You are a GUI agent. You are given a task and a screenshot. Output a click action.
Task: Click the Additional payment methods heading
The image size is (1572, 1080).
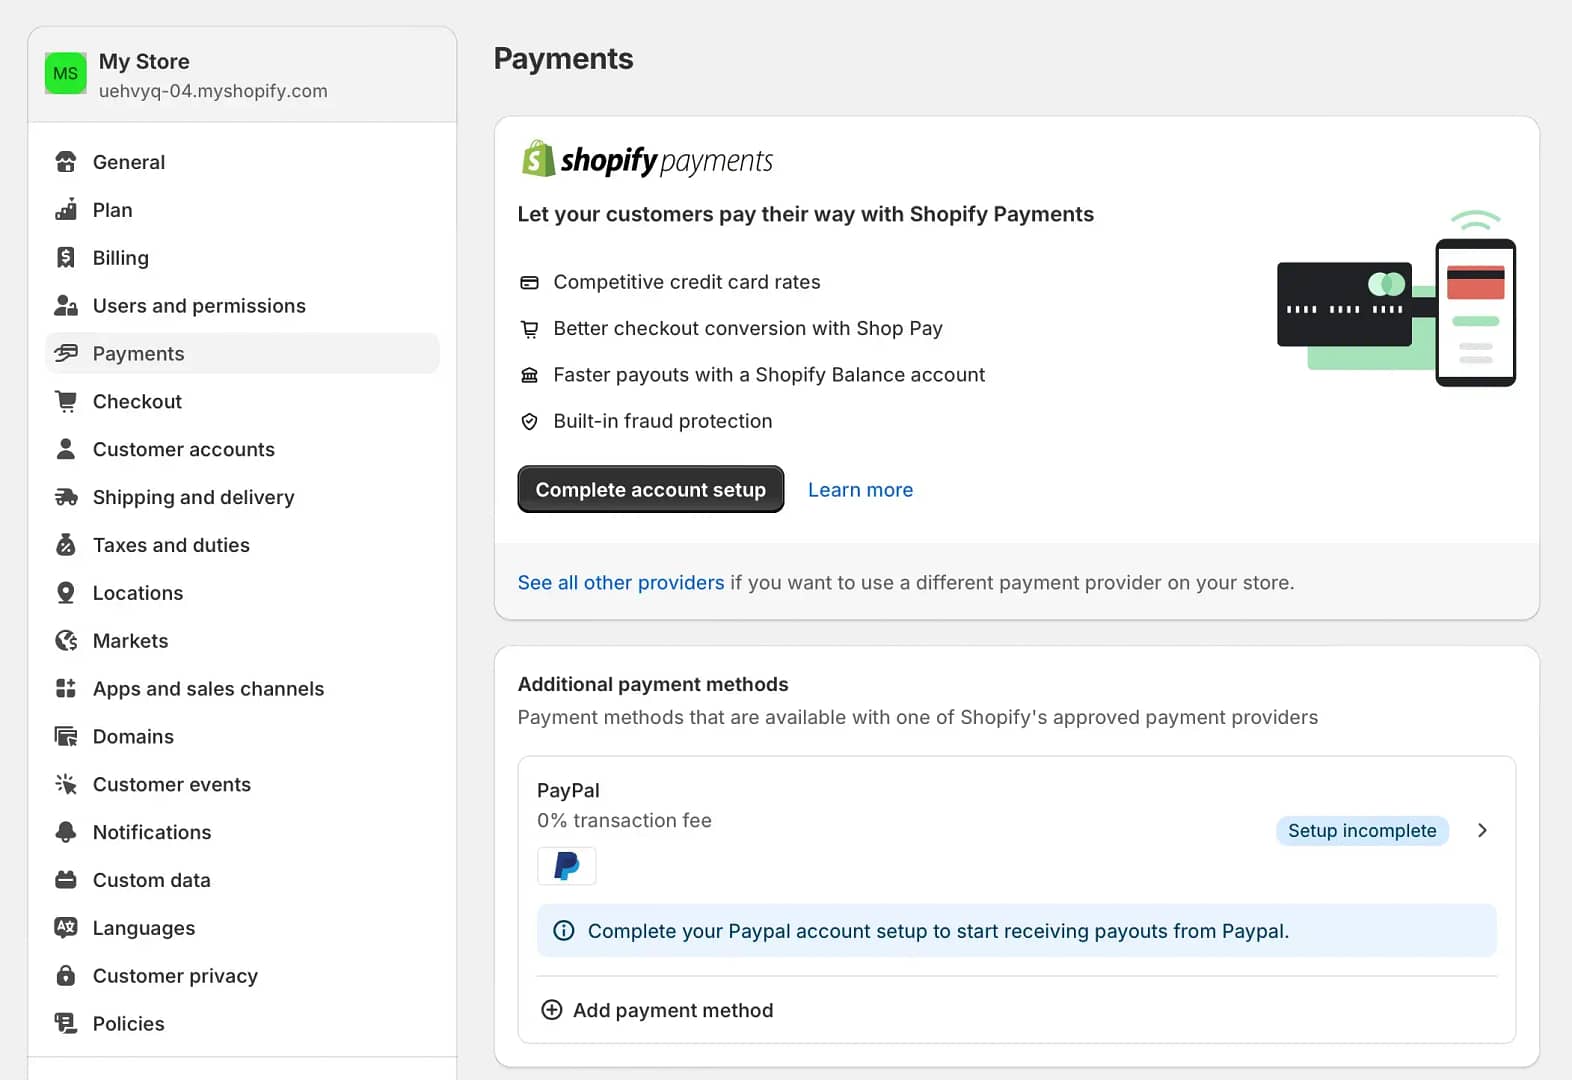tap(653, 684)
